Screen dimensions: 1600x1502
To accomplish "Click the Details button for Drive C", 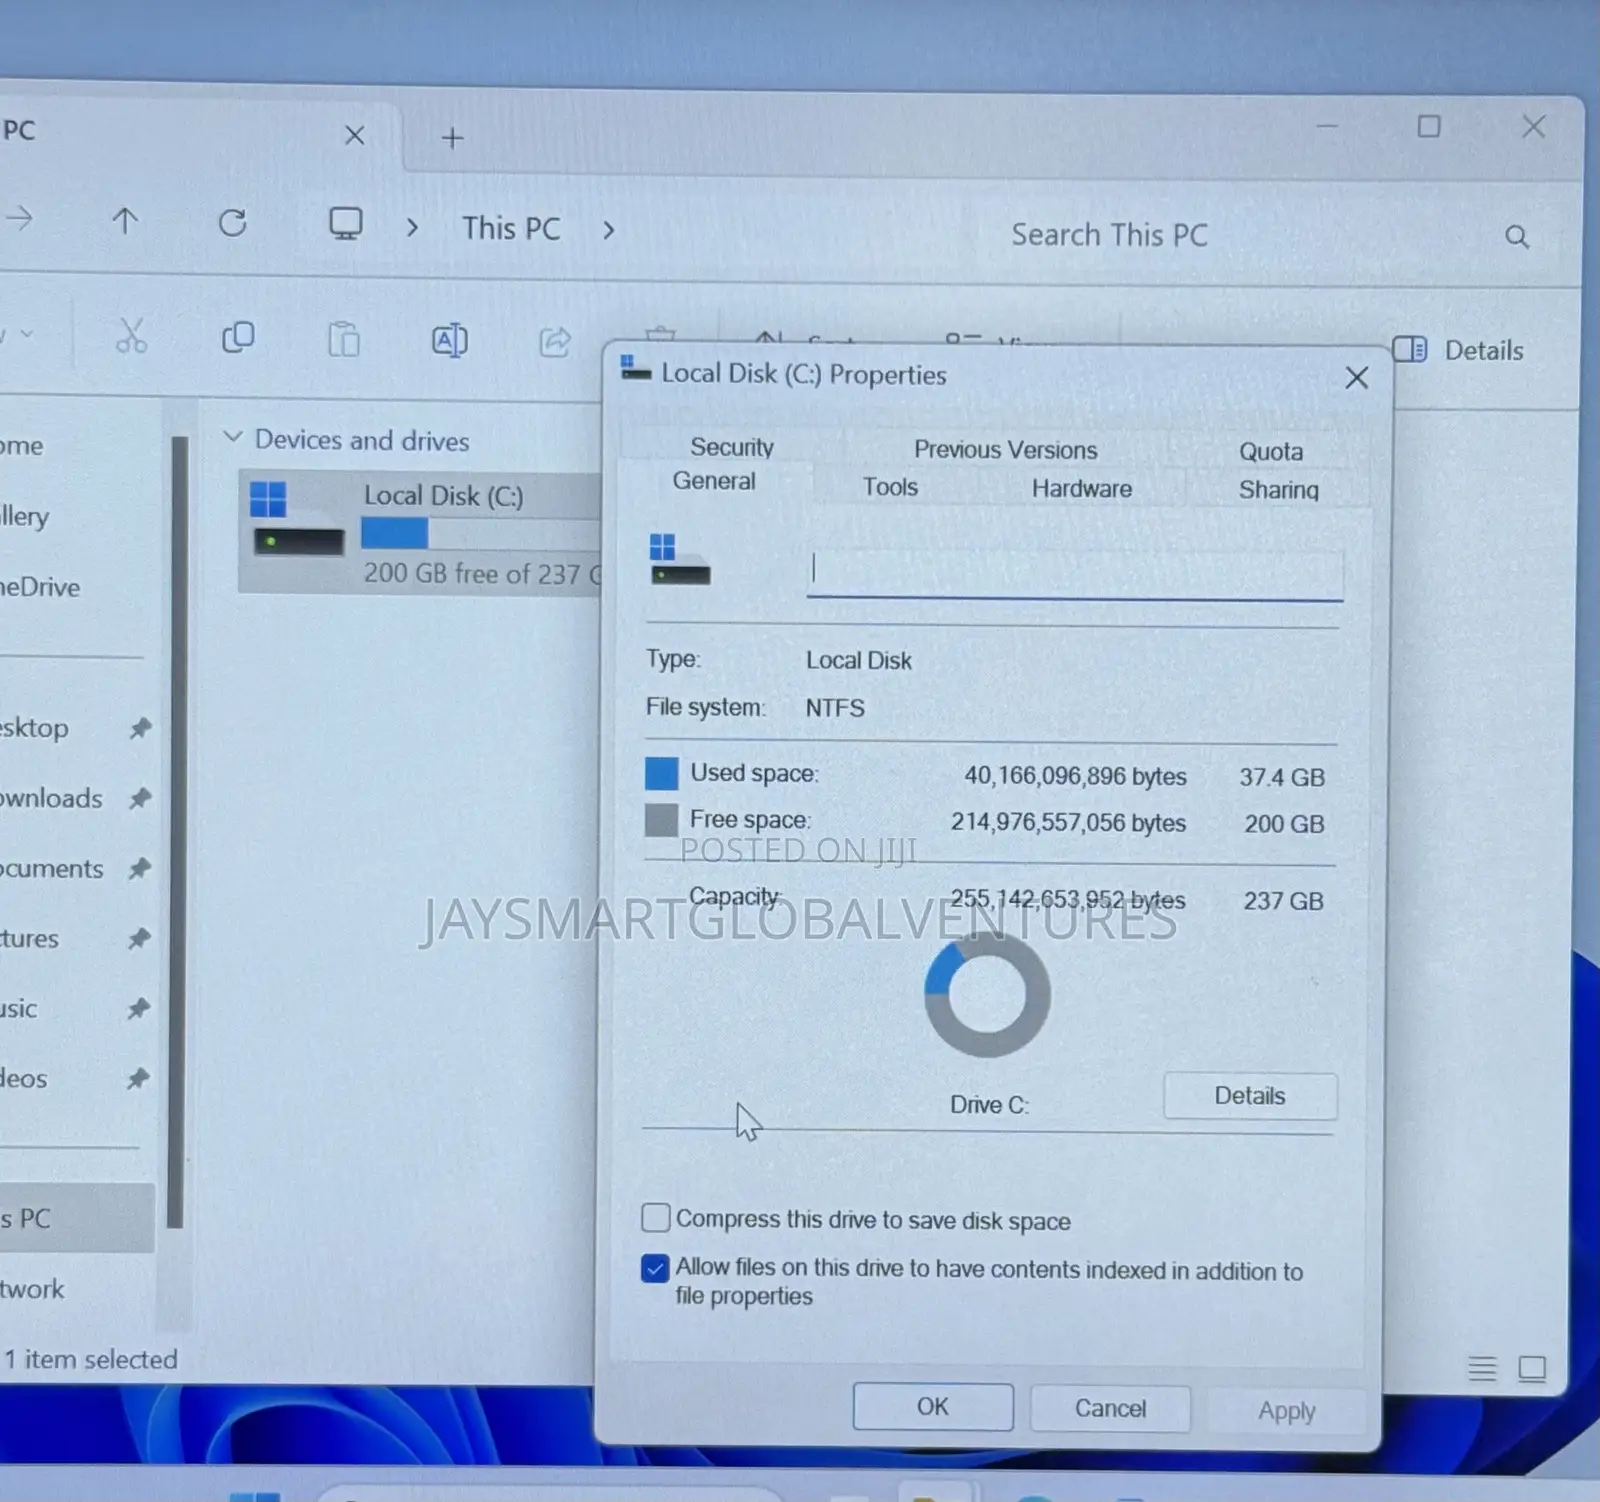I will pos(1250,1096).
